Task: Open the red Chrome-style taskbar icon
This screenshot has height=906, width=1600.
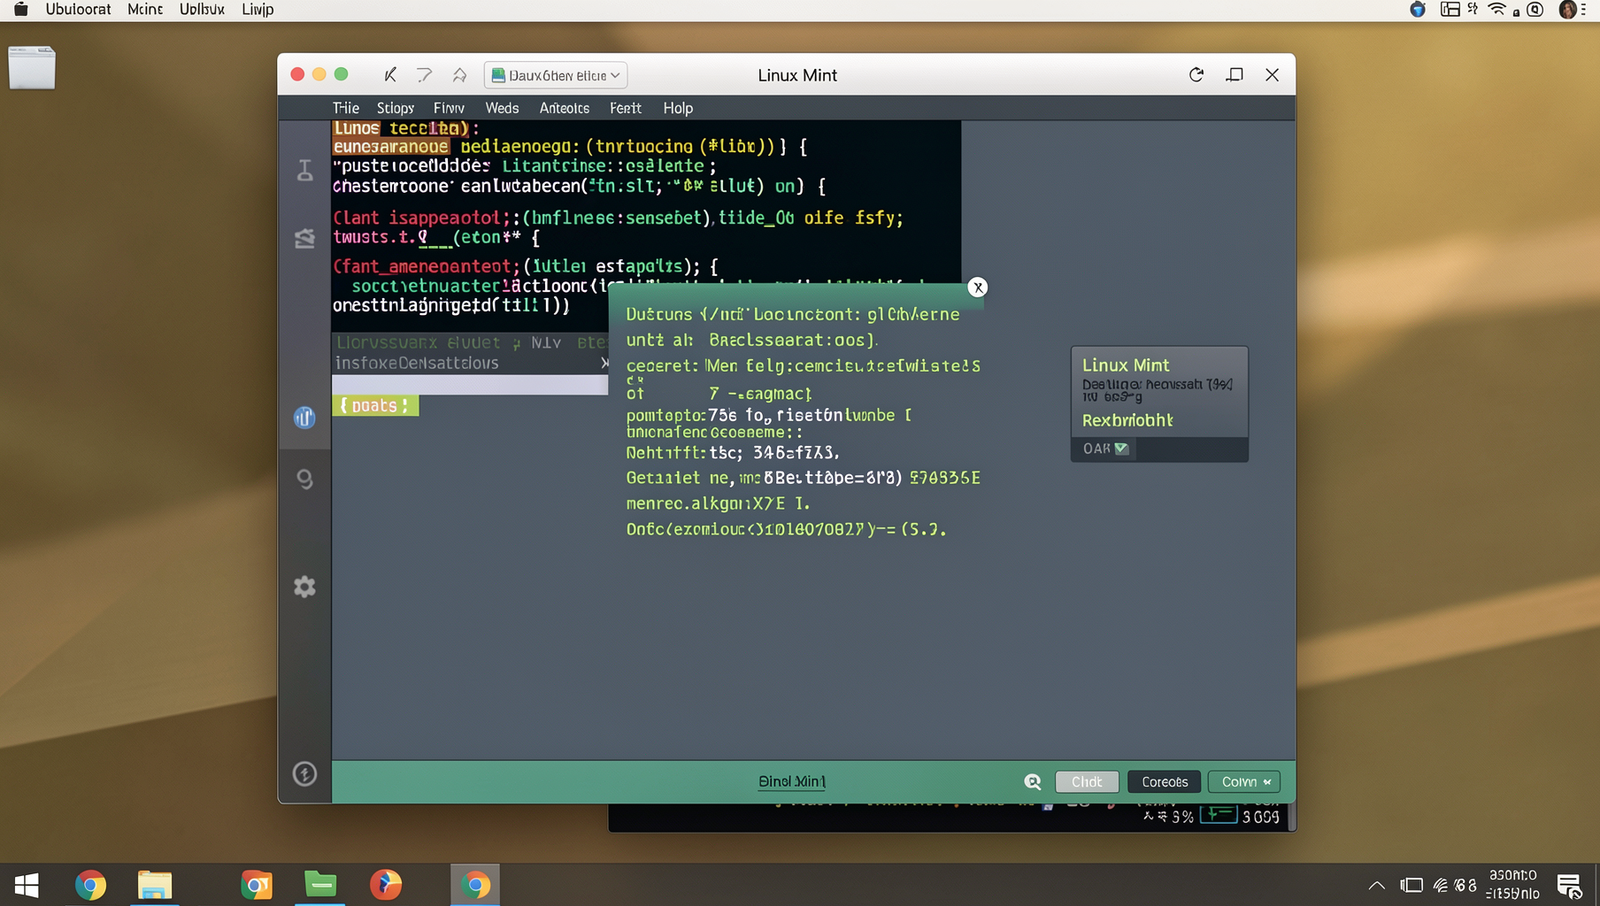Action: coord(257,885)
